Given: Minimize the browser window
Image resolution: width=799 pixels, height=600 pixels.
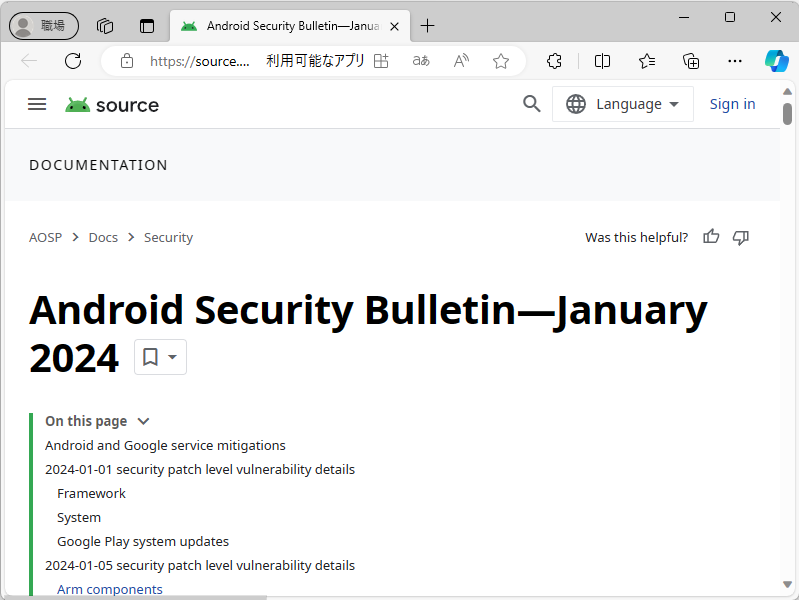Looking at the screenshot, I should pos(684,17).
